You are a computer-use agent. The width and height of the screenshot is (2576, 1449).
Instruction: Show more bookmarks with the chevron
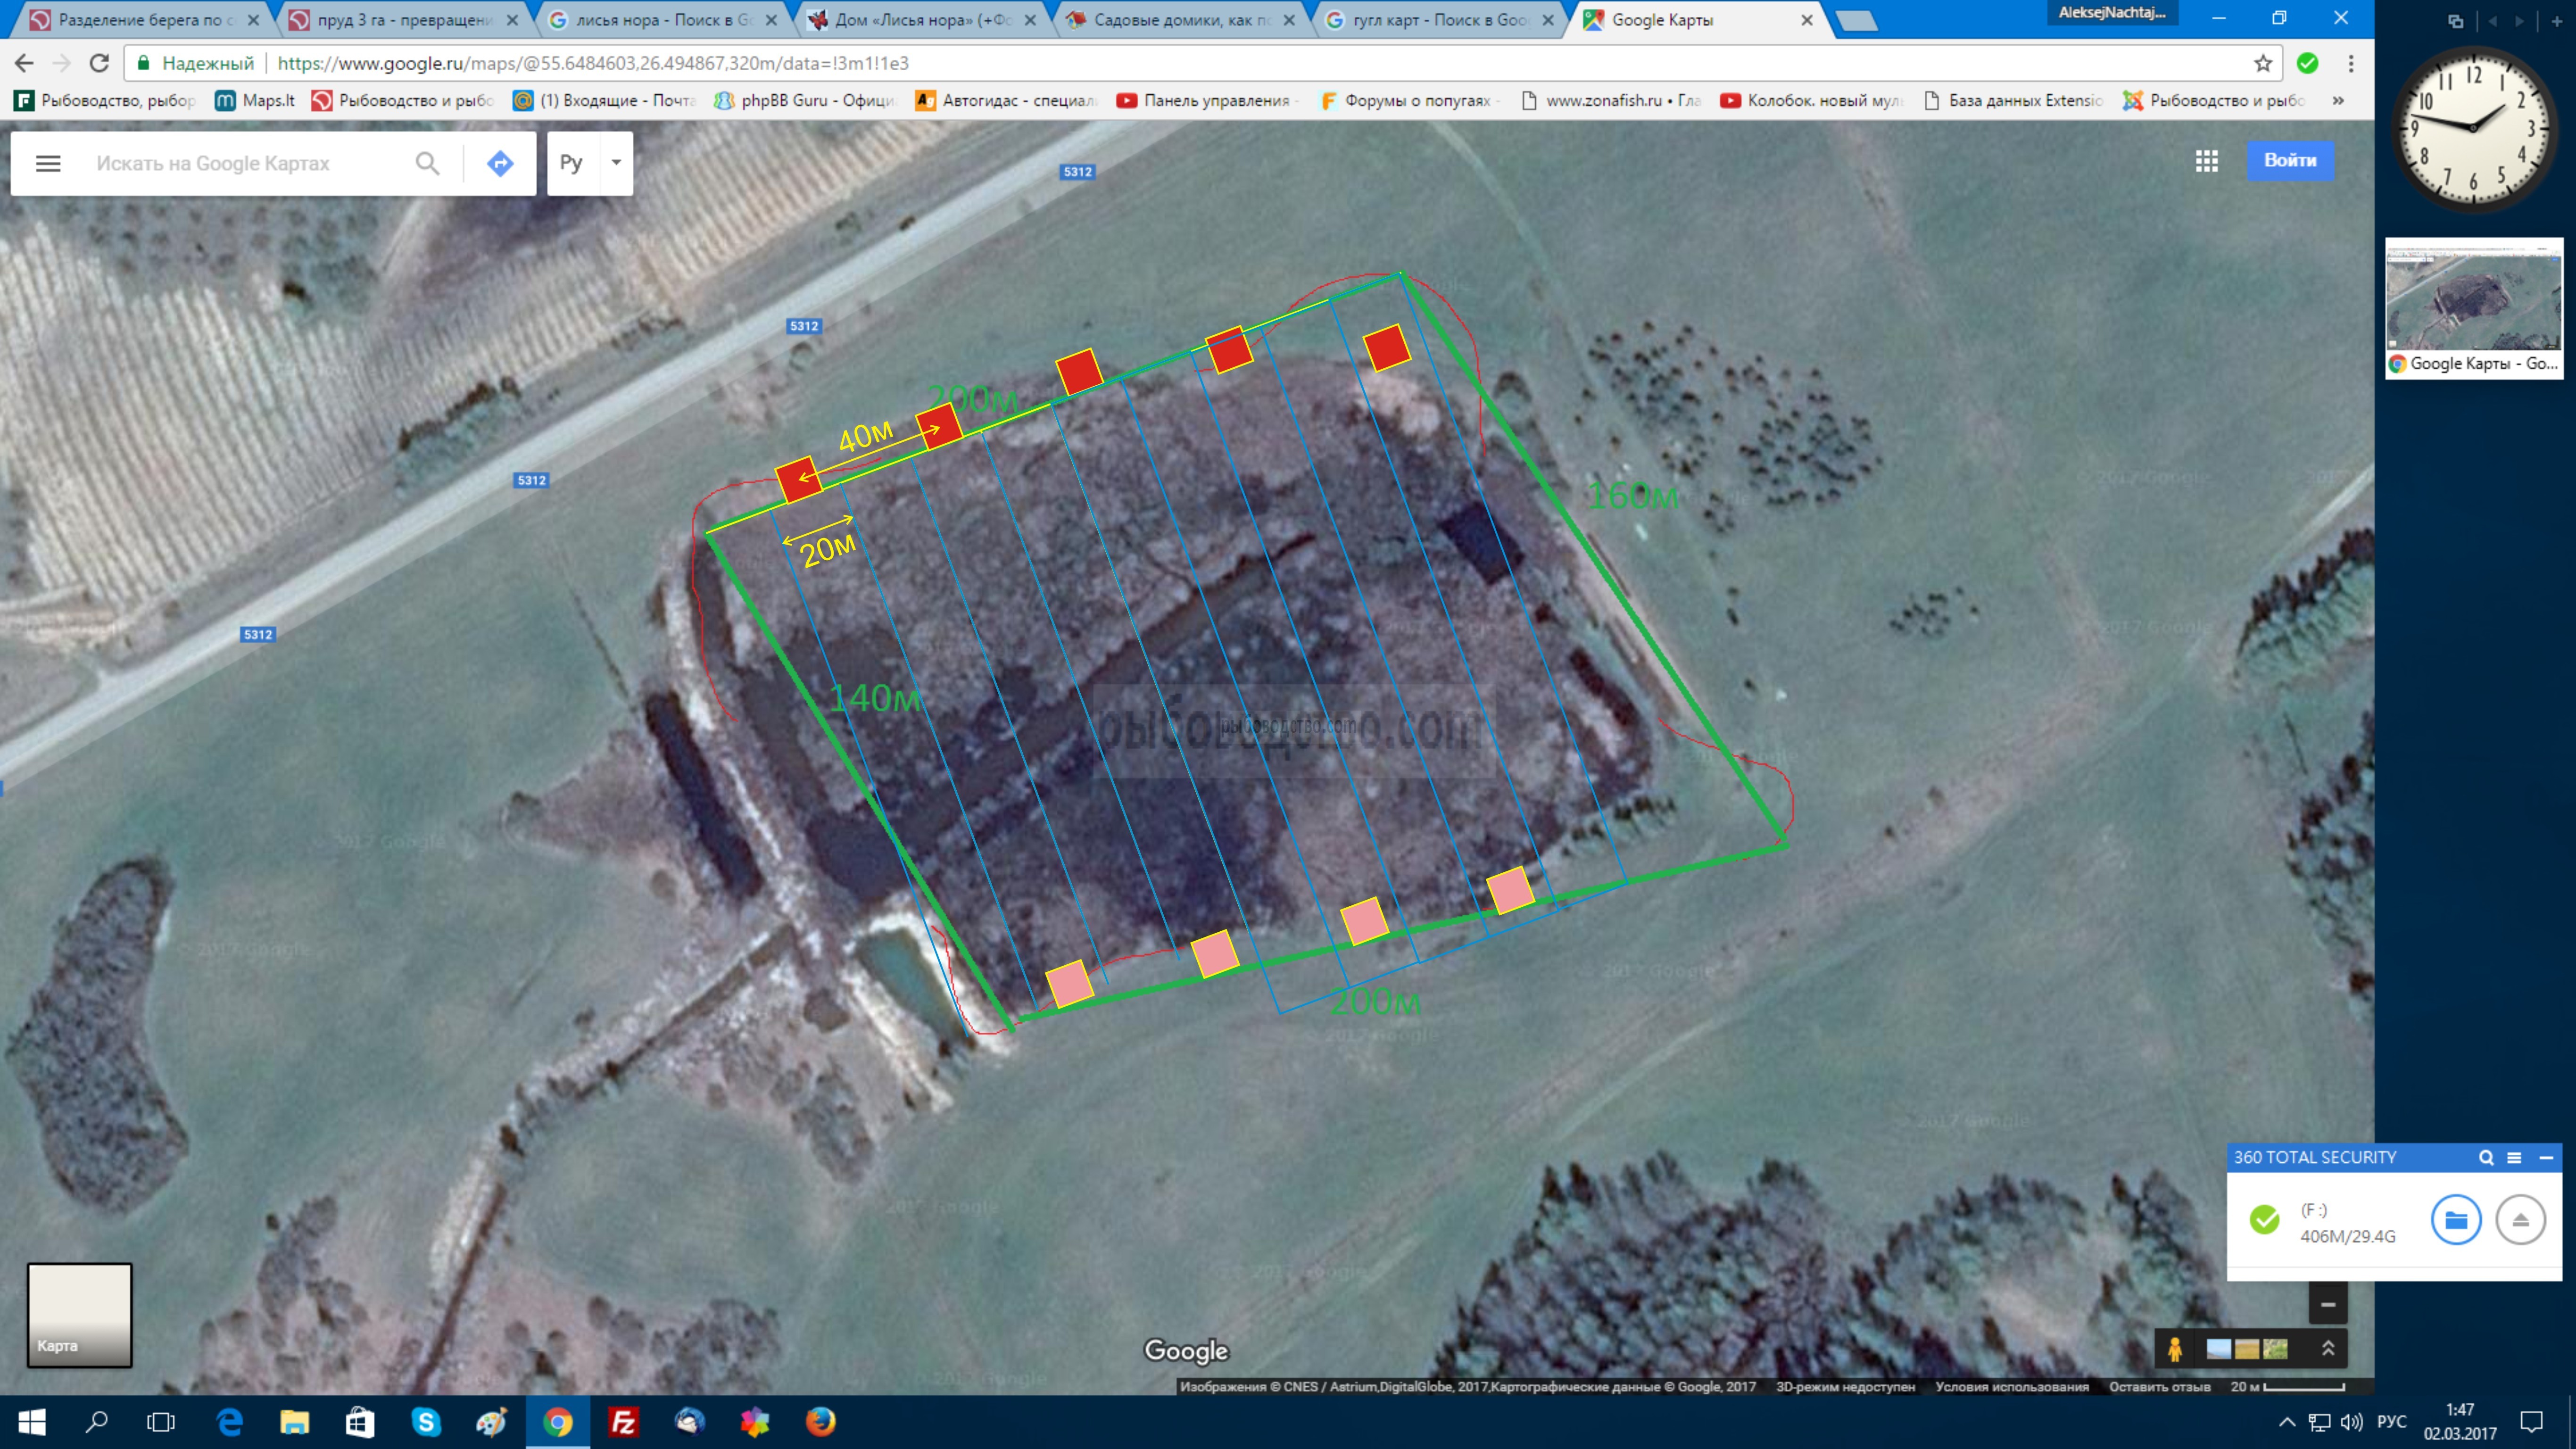[2338, 100]
